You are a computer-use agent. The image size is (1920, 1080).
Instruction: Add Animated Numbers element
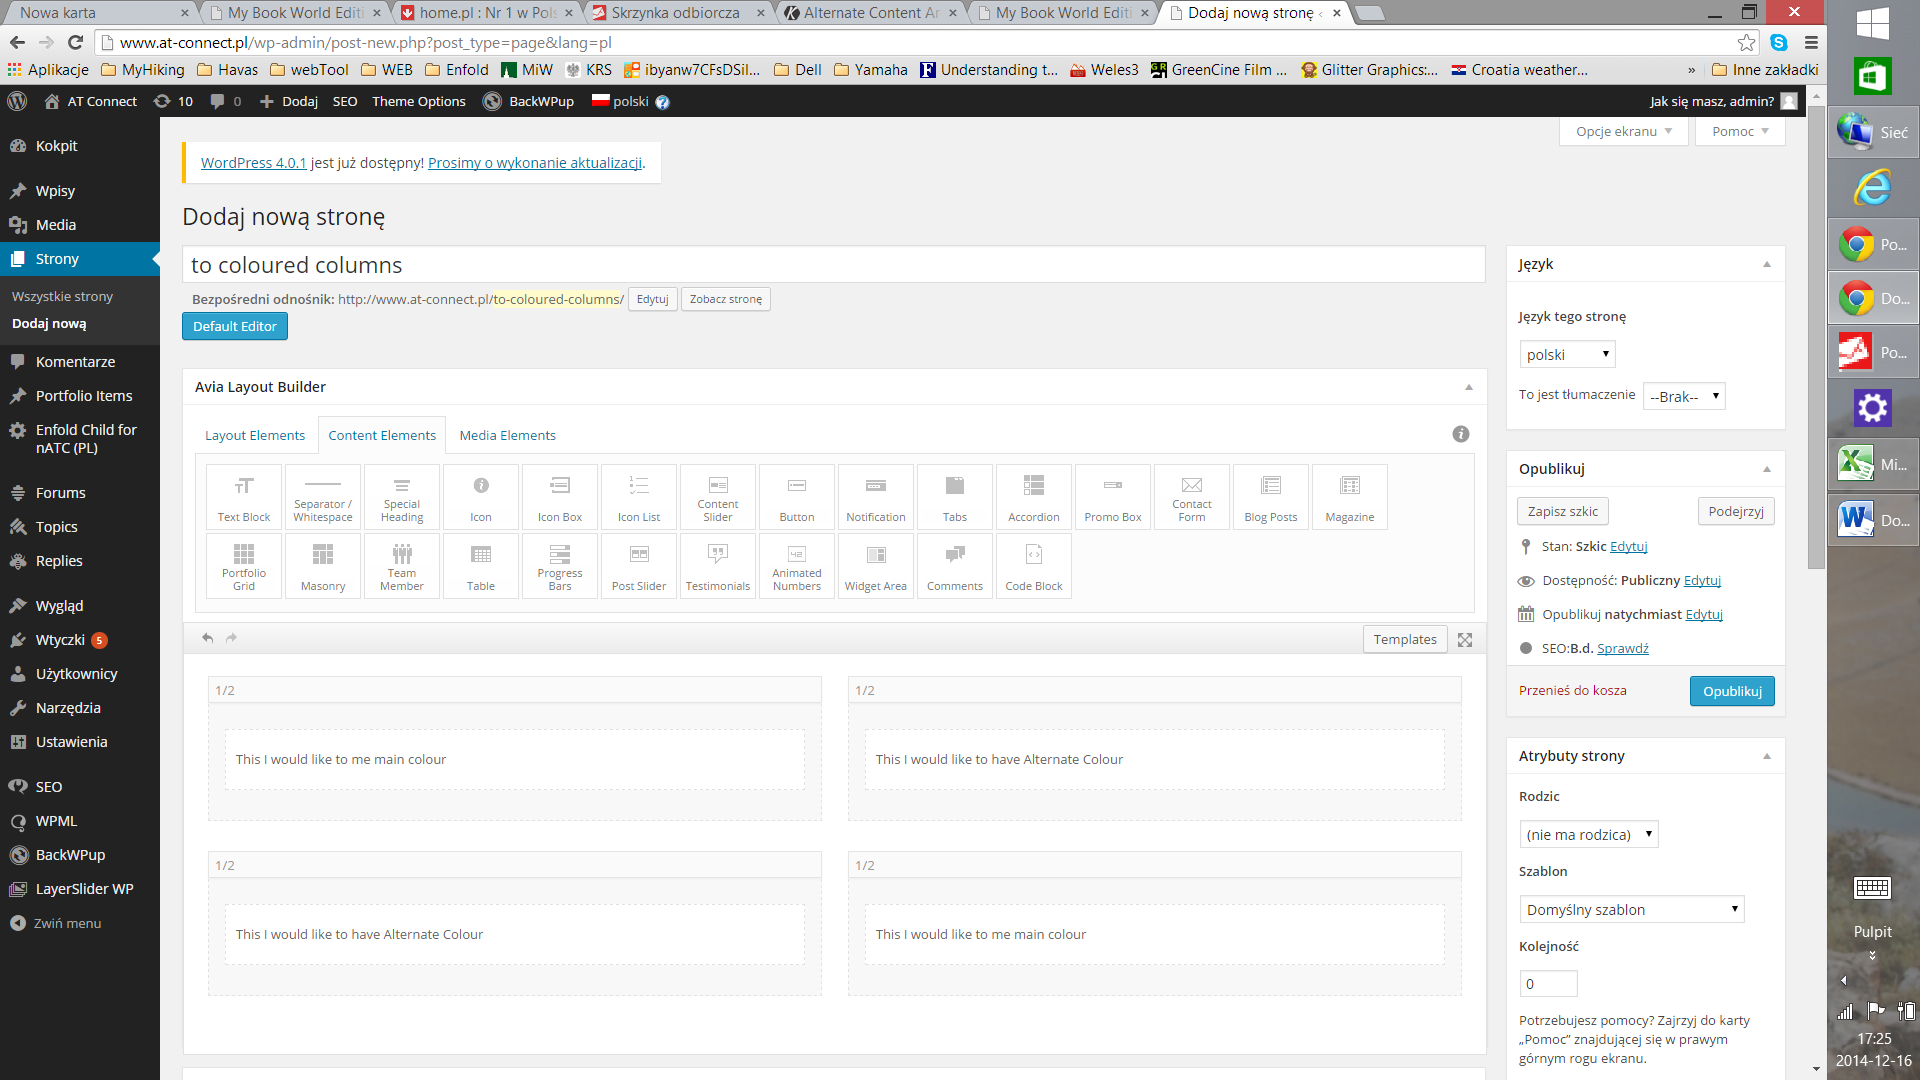(x=797, y=566)
